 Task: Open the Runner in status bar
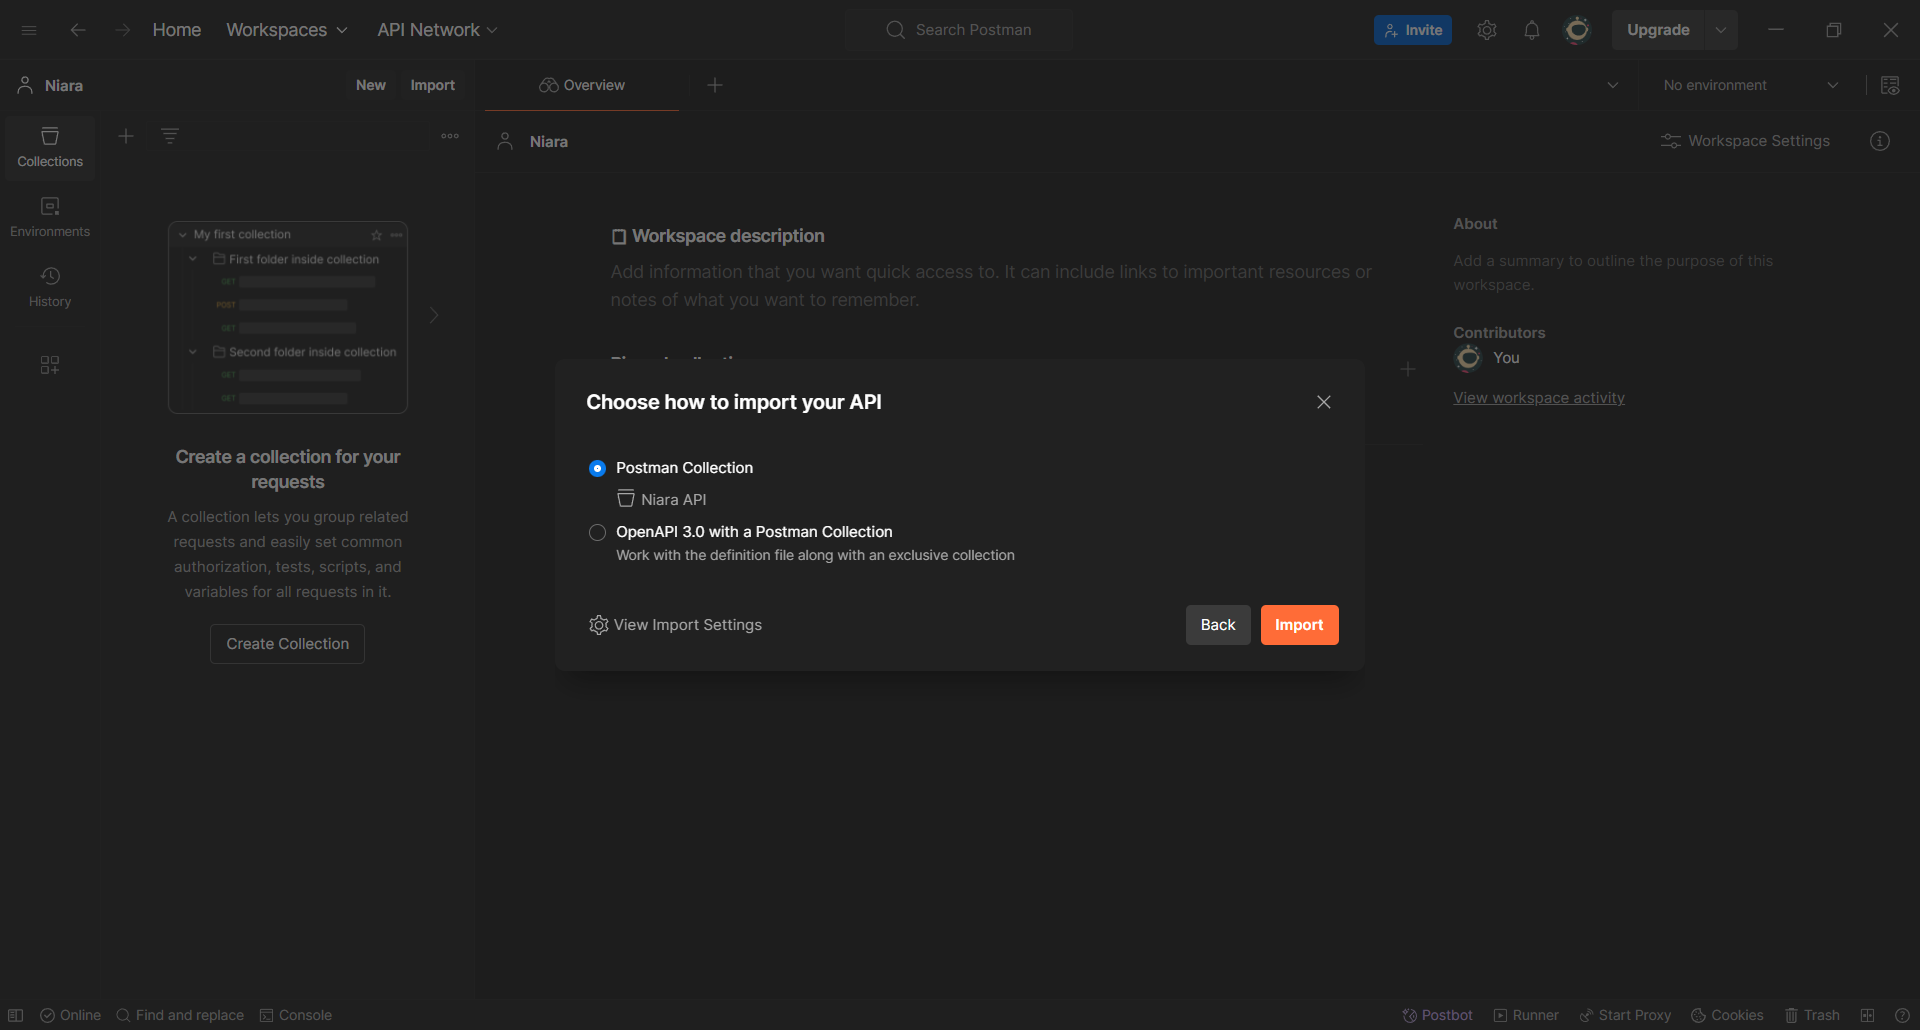1526,1015
